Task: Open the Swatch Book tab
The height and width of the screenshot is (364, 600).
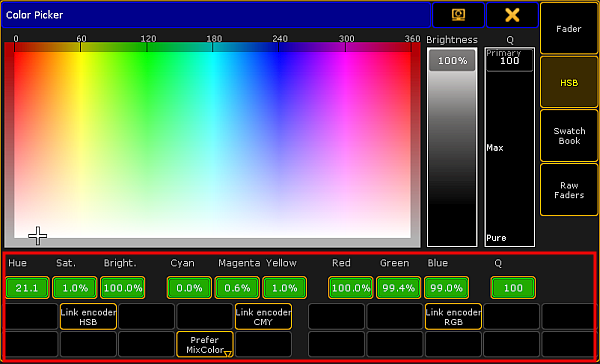Action: click(569, 135)
